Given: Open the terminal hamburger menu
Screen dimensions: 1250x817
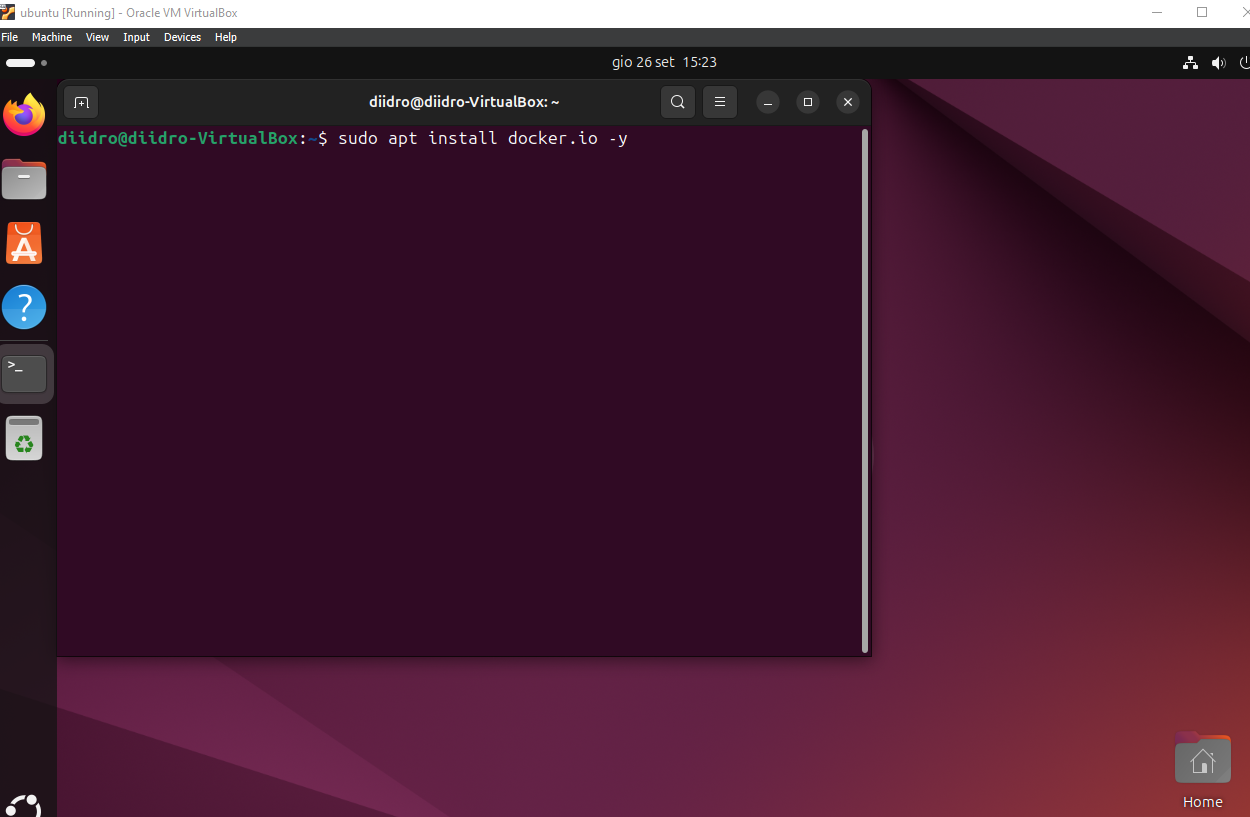Looking at the screenshot, I should point(719,101).
